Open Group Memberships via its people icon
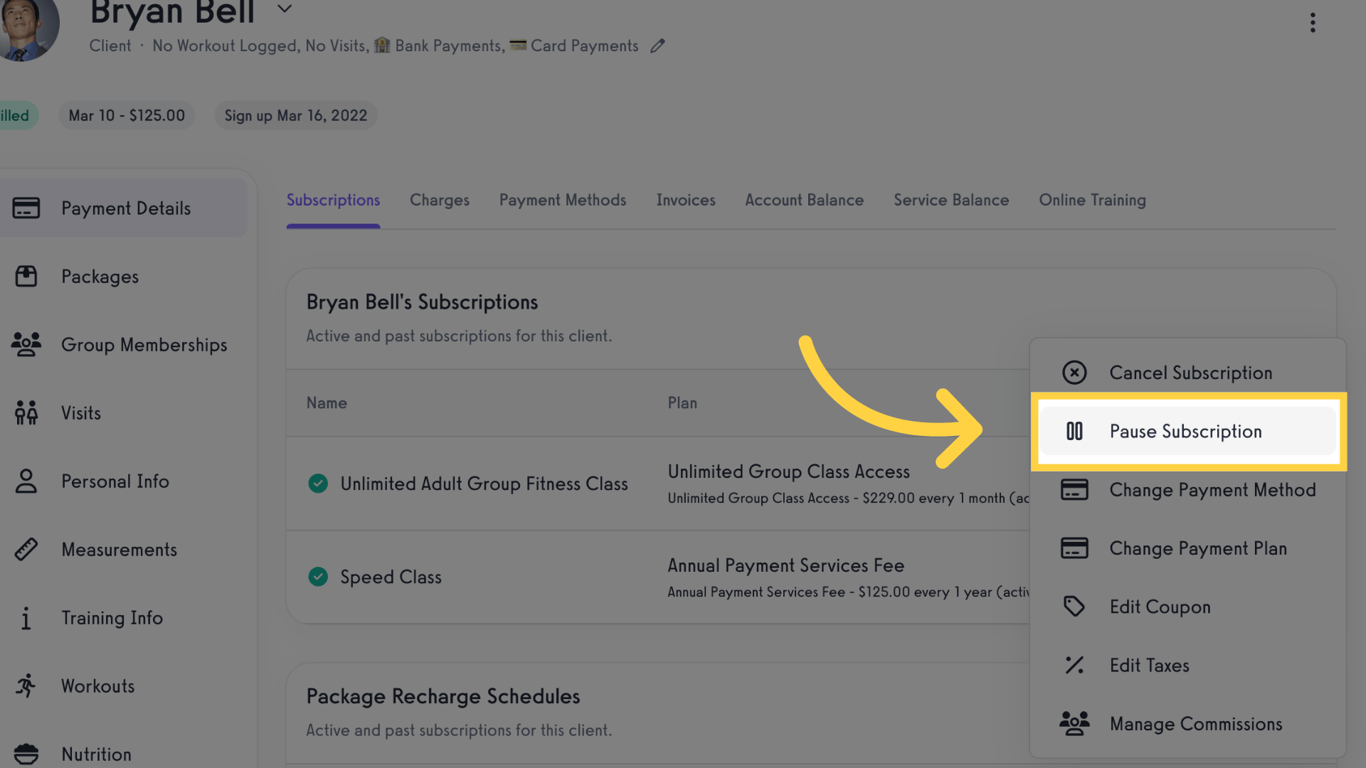 click(x=25, y=344)
